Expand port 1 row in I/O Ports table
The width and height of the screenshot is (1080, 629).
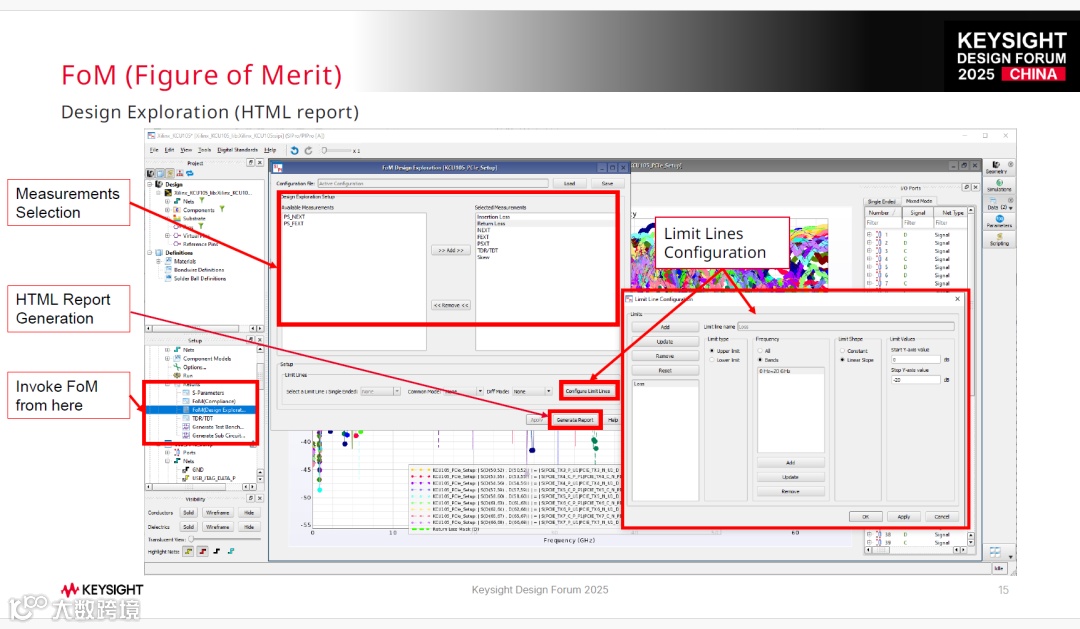[870, 234]
